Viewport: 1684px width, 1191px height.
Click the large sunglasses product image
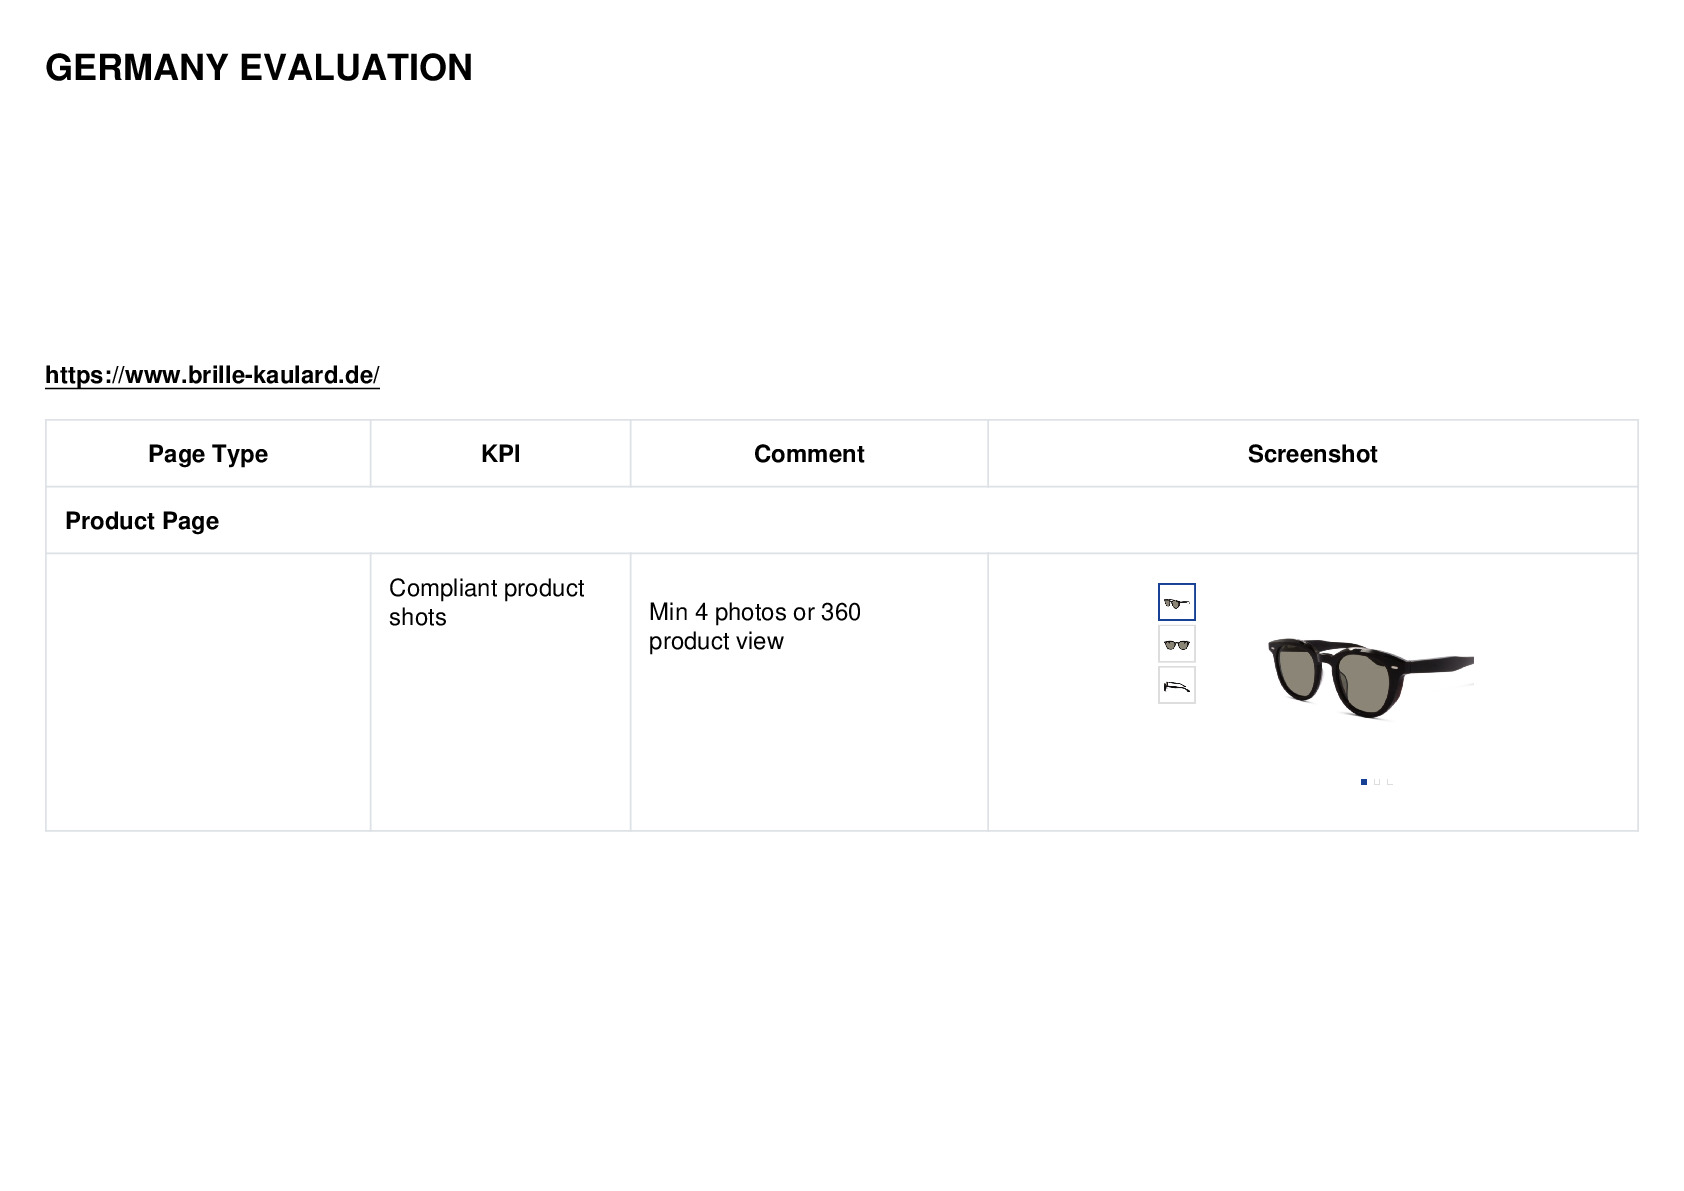[1370, 677]
